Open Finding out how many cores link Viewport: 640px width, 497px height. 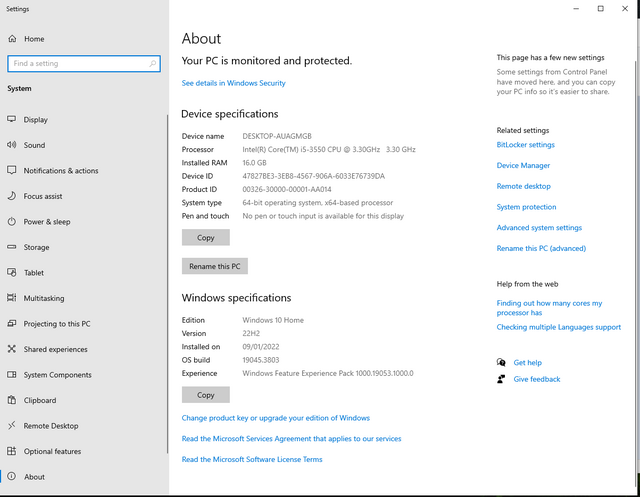(549, 308)
